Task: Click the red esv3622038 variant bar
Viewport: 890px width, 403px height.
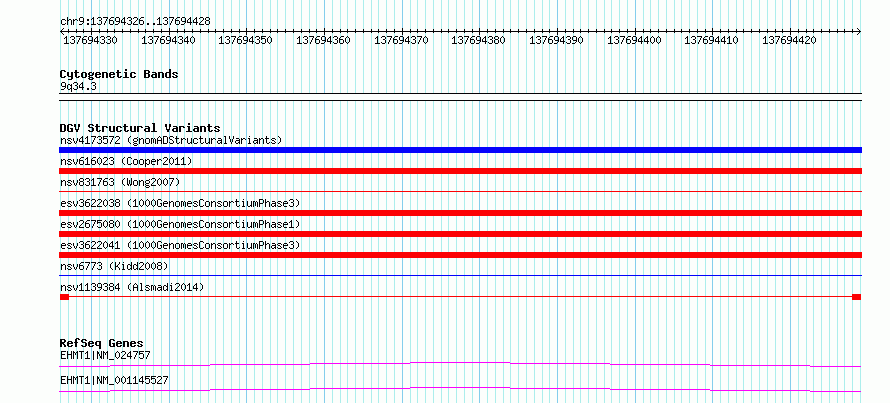Action: click(x=460, y=213)
